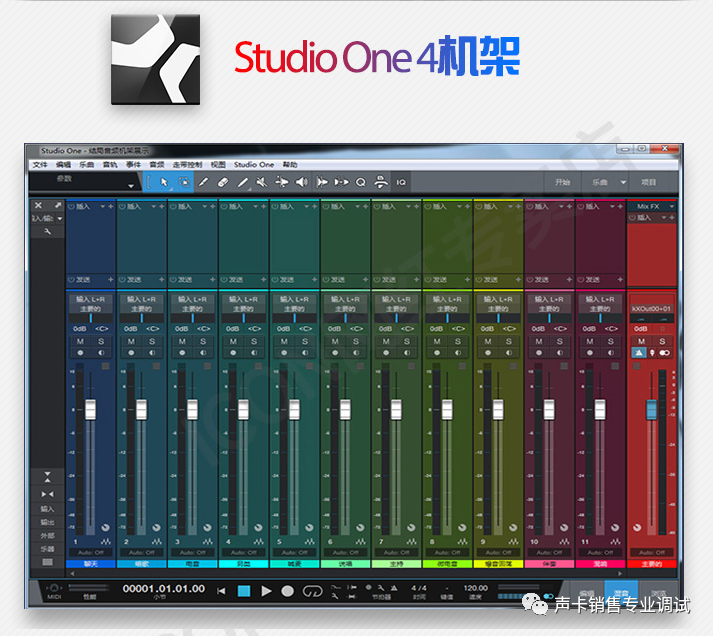Click the 120.00 tempo value
The image size is (713, 636).
pos(475,588)
